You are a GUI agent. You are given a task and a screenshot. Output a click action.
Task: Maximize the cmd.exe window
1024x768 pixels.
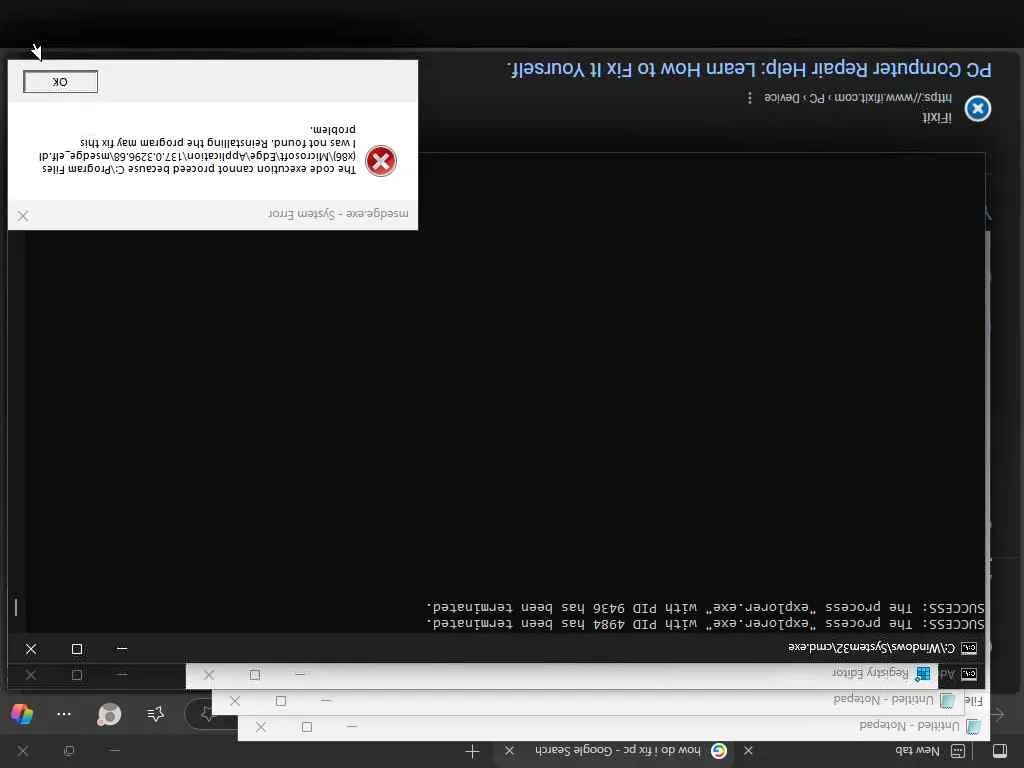tap(77, 648)
